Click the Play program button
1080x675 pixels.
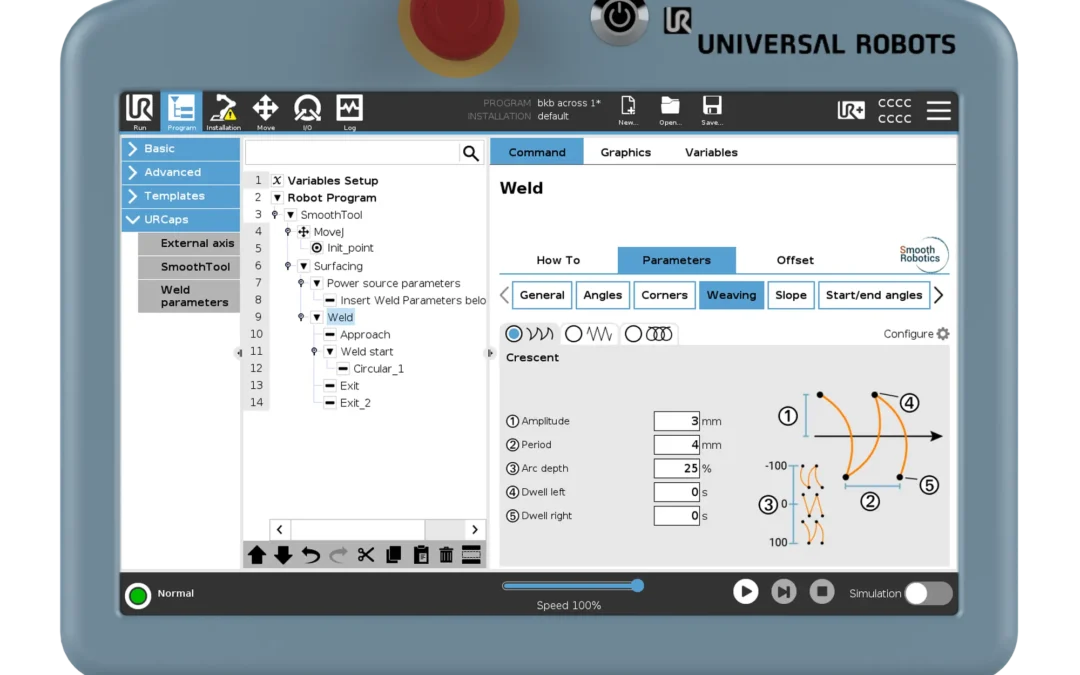(745, 592)
